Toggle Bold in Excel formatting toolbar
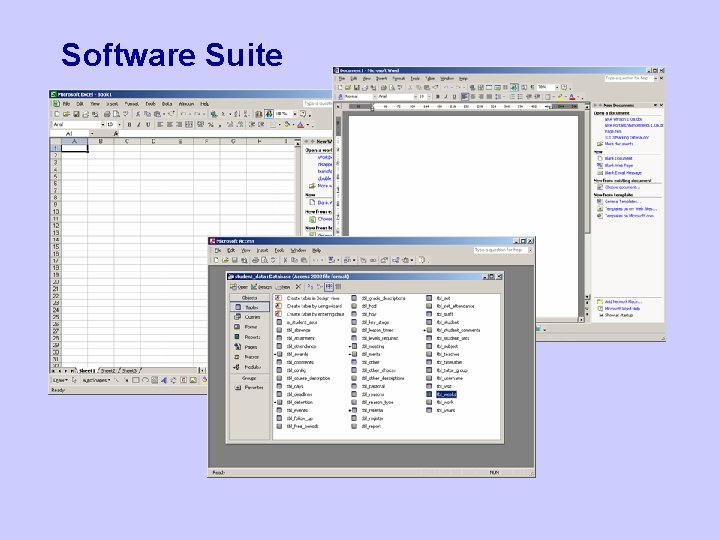This screenshot has width=720, height=540. click(x=129, y=124)
